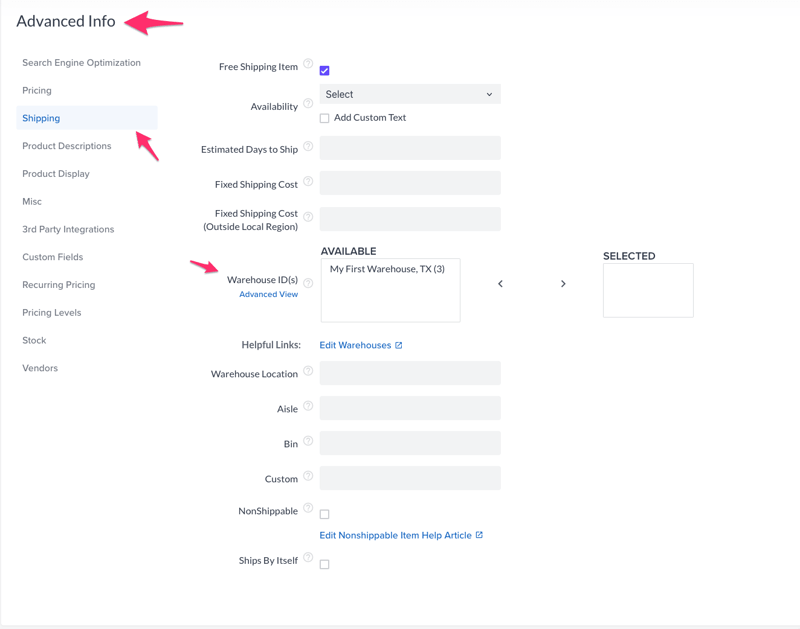
Task: Open the Availability Select dropdown
Action: (x=410, y=94)
